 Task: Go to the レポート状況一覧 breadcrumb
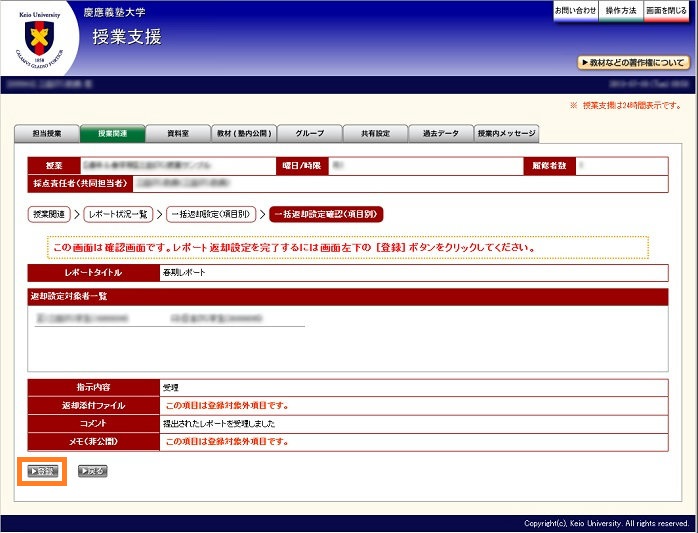pyautogui.click(x=117, y=214)
